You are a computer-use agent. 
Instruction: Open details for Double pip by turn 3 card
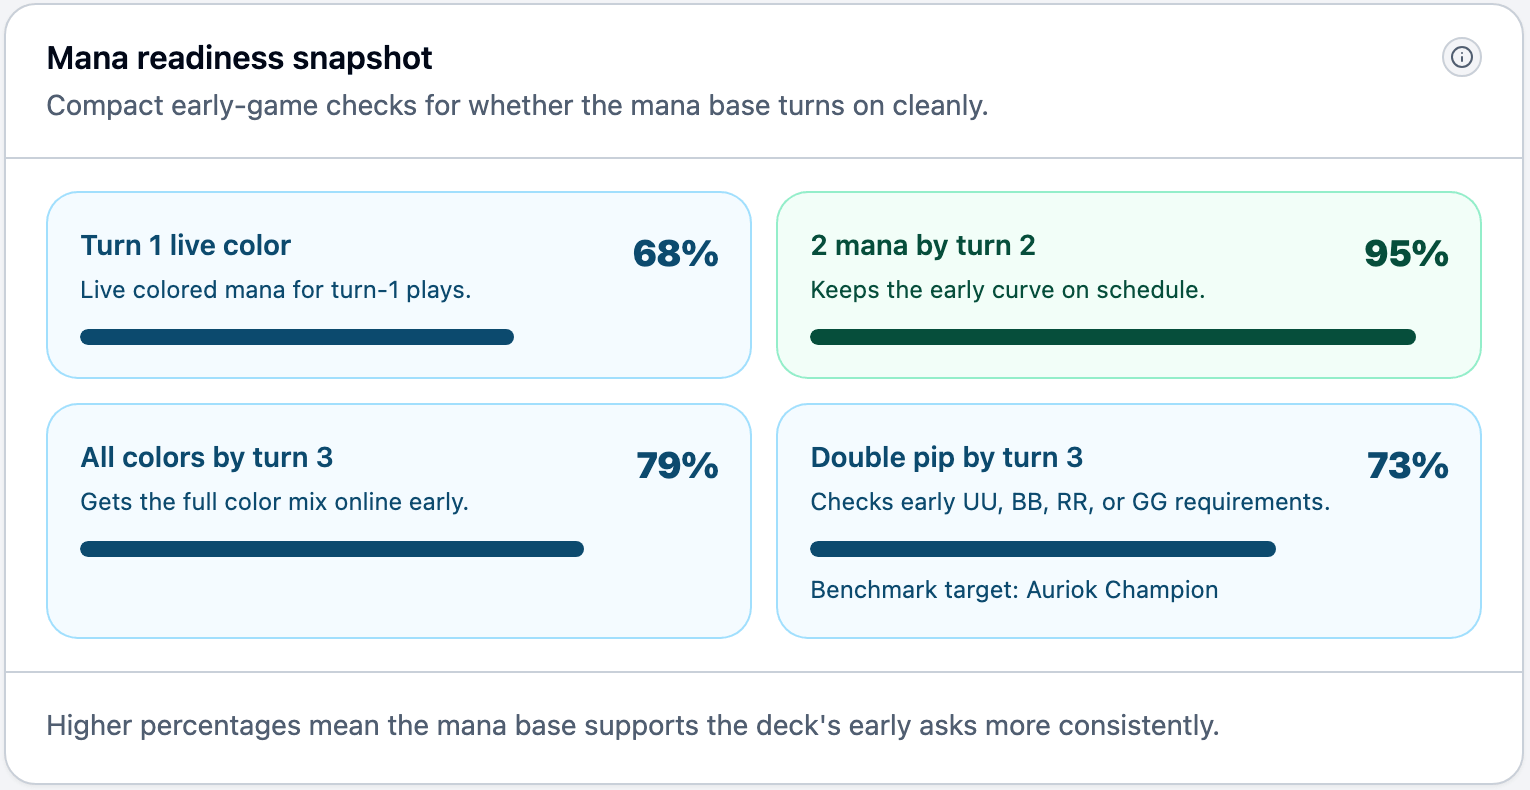(x=1128, y=520)
